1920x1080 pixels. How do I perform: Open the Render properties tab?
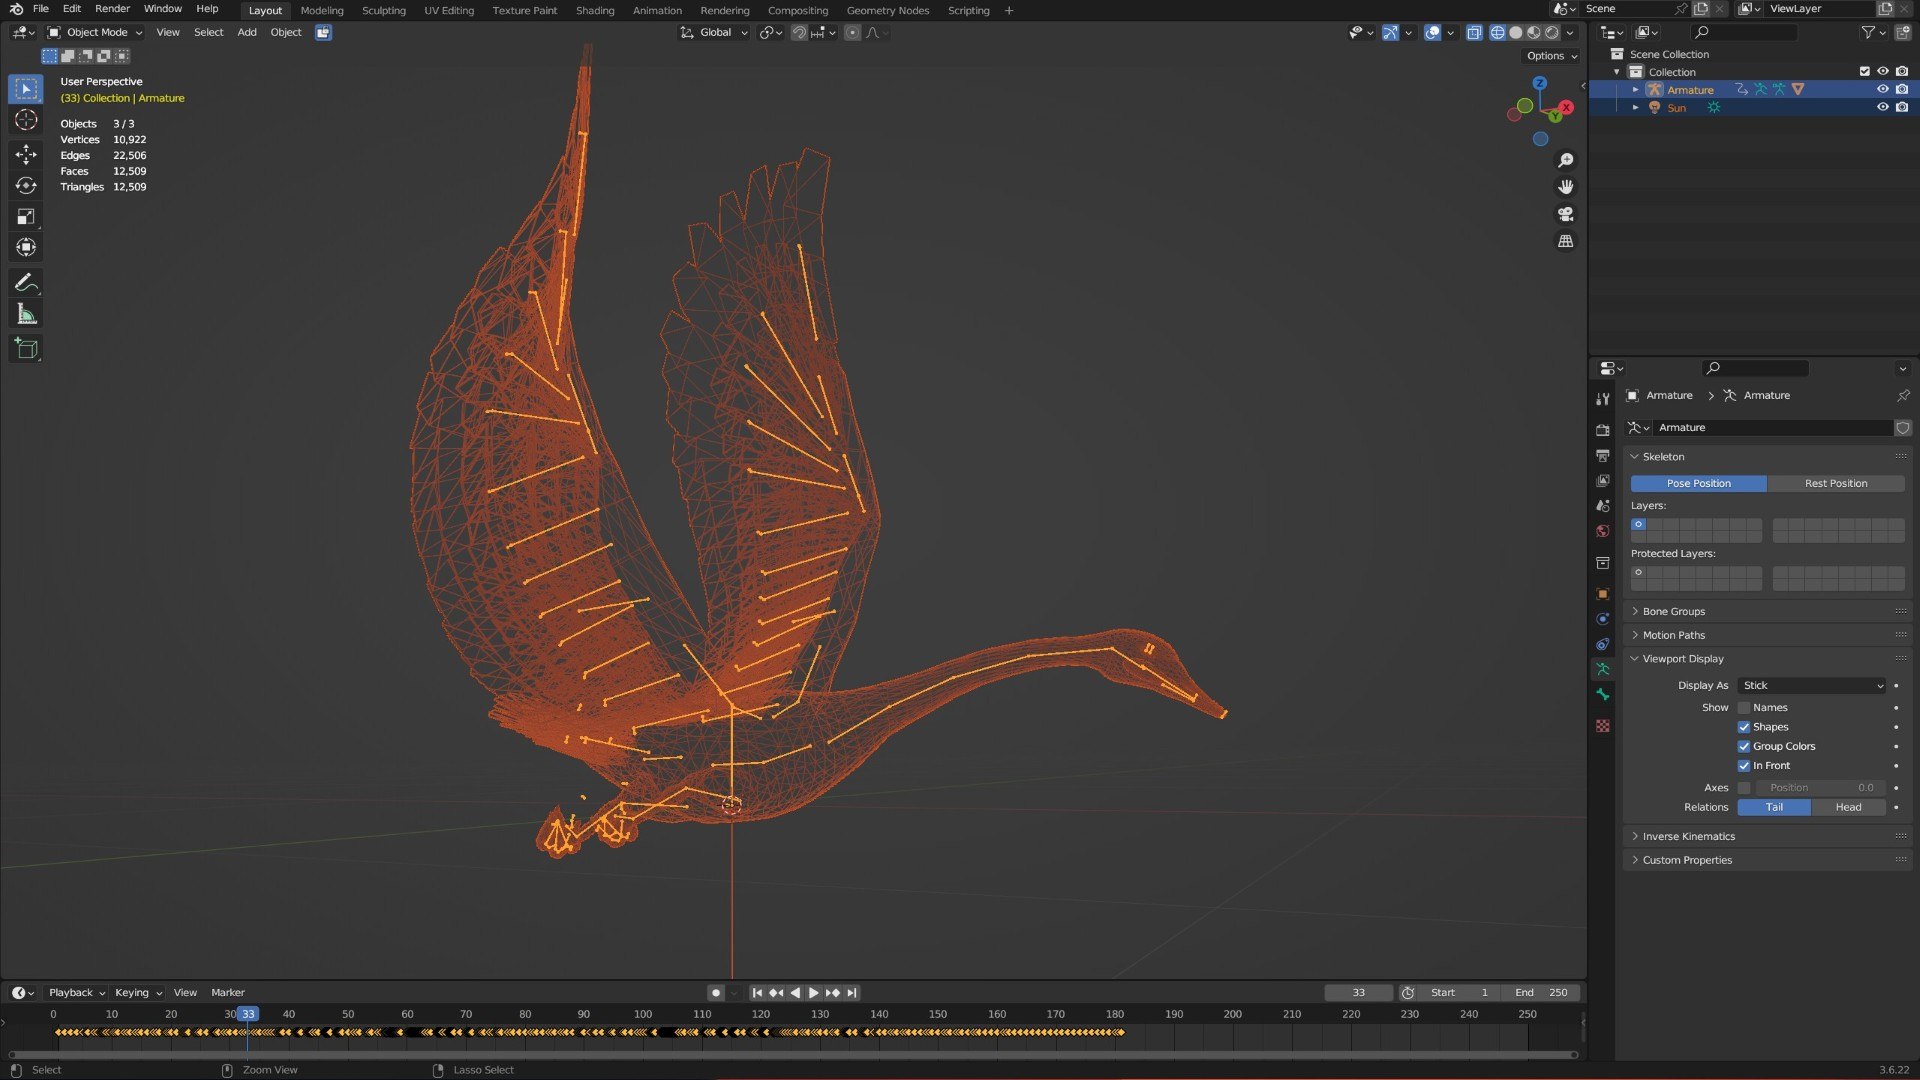[1603, 430]
